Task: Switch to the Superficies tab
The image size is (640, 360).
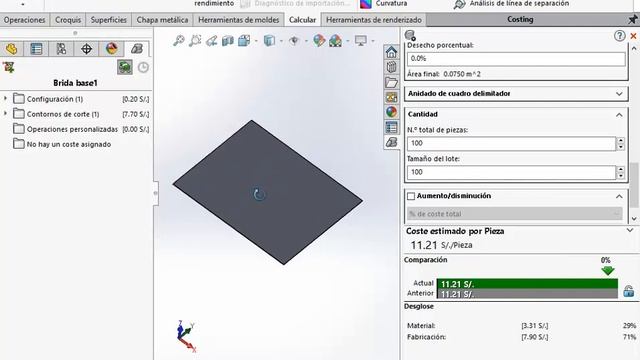Action: (109, 20)
